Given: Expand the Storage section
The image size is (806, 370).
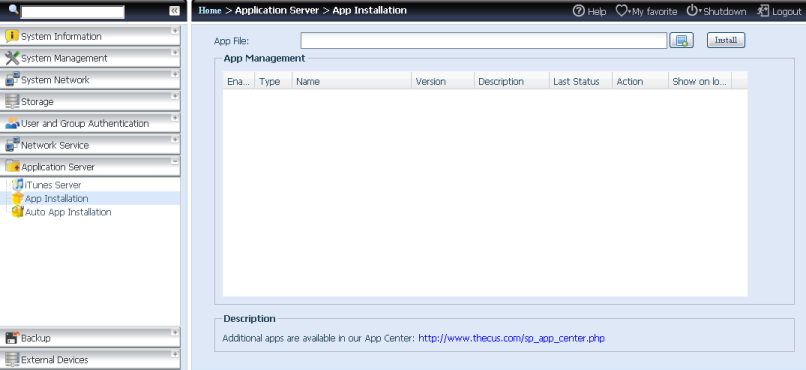Looking at the screenshot, I should pyautogui.click(x=175, y=96).
